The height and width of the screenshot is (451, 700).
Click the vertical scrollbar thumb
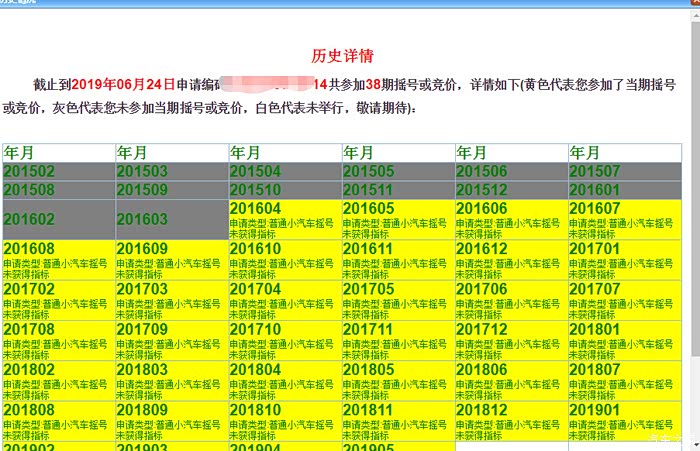(x=696, y=188)
